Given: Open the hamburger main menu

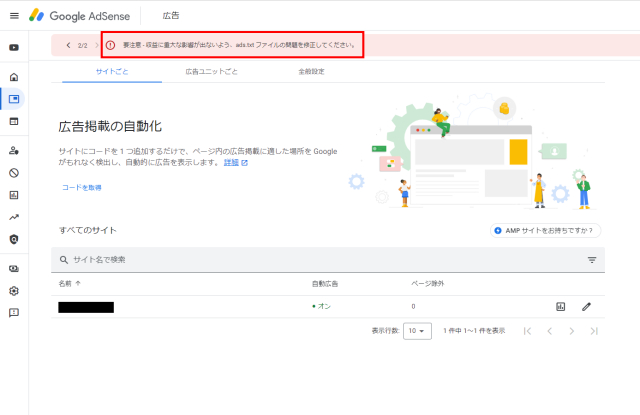Looking at the screenshot, I should [14, 16].
